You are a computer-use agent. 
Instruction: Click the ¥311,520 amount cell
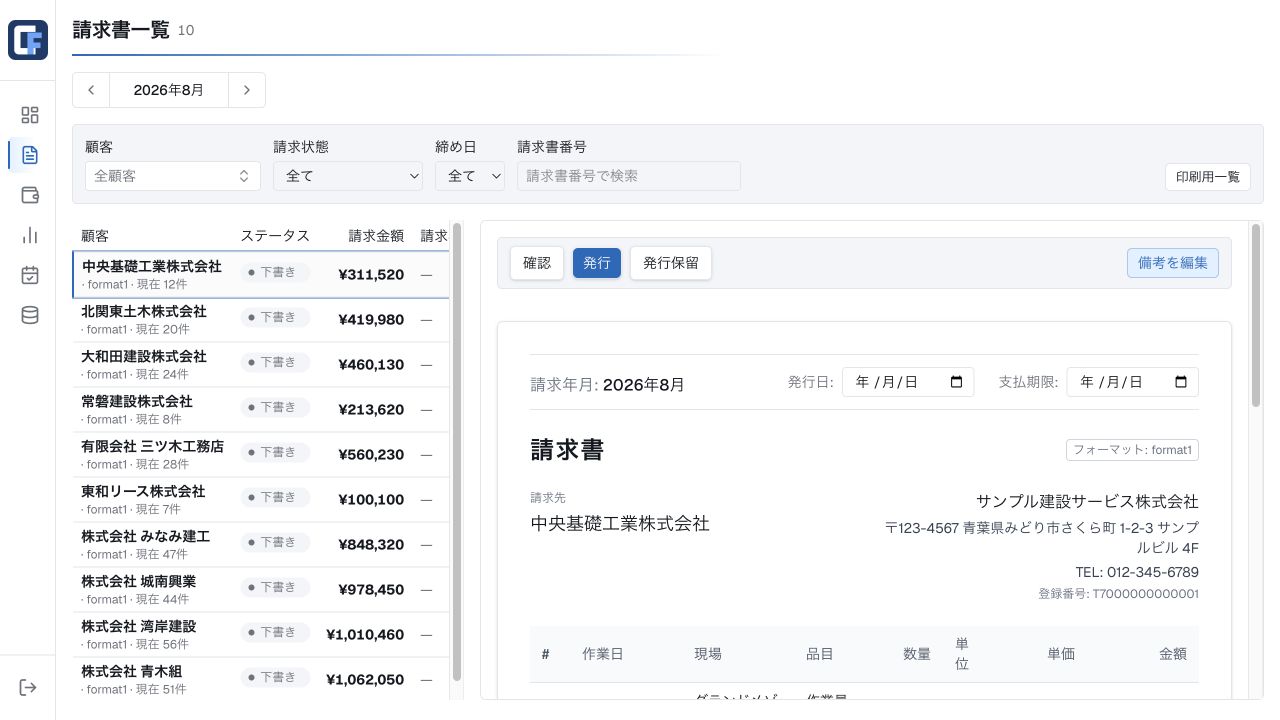(x=371, y=274)
